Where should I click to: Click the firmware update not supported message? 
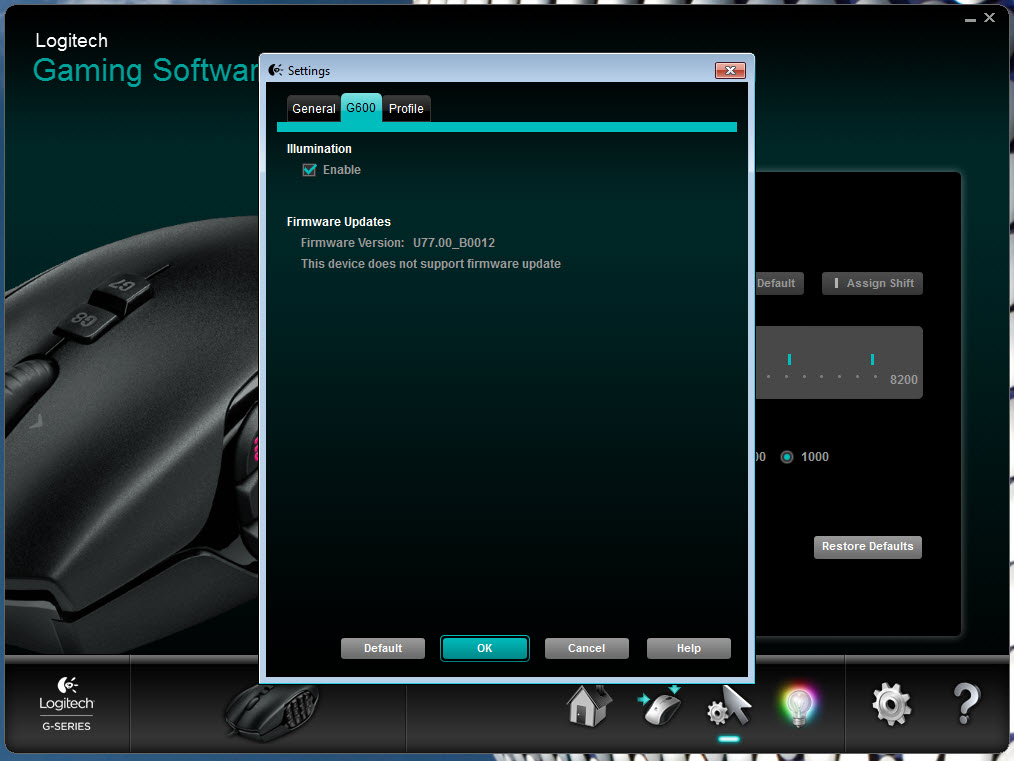(431, 264)
